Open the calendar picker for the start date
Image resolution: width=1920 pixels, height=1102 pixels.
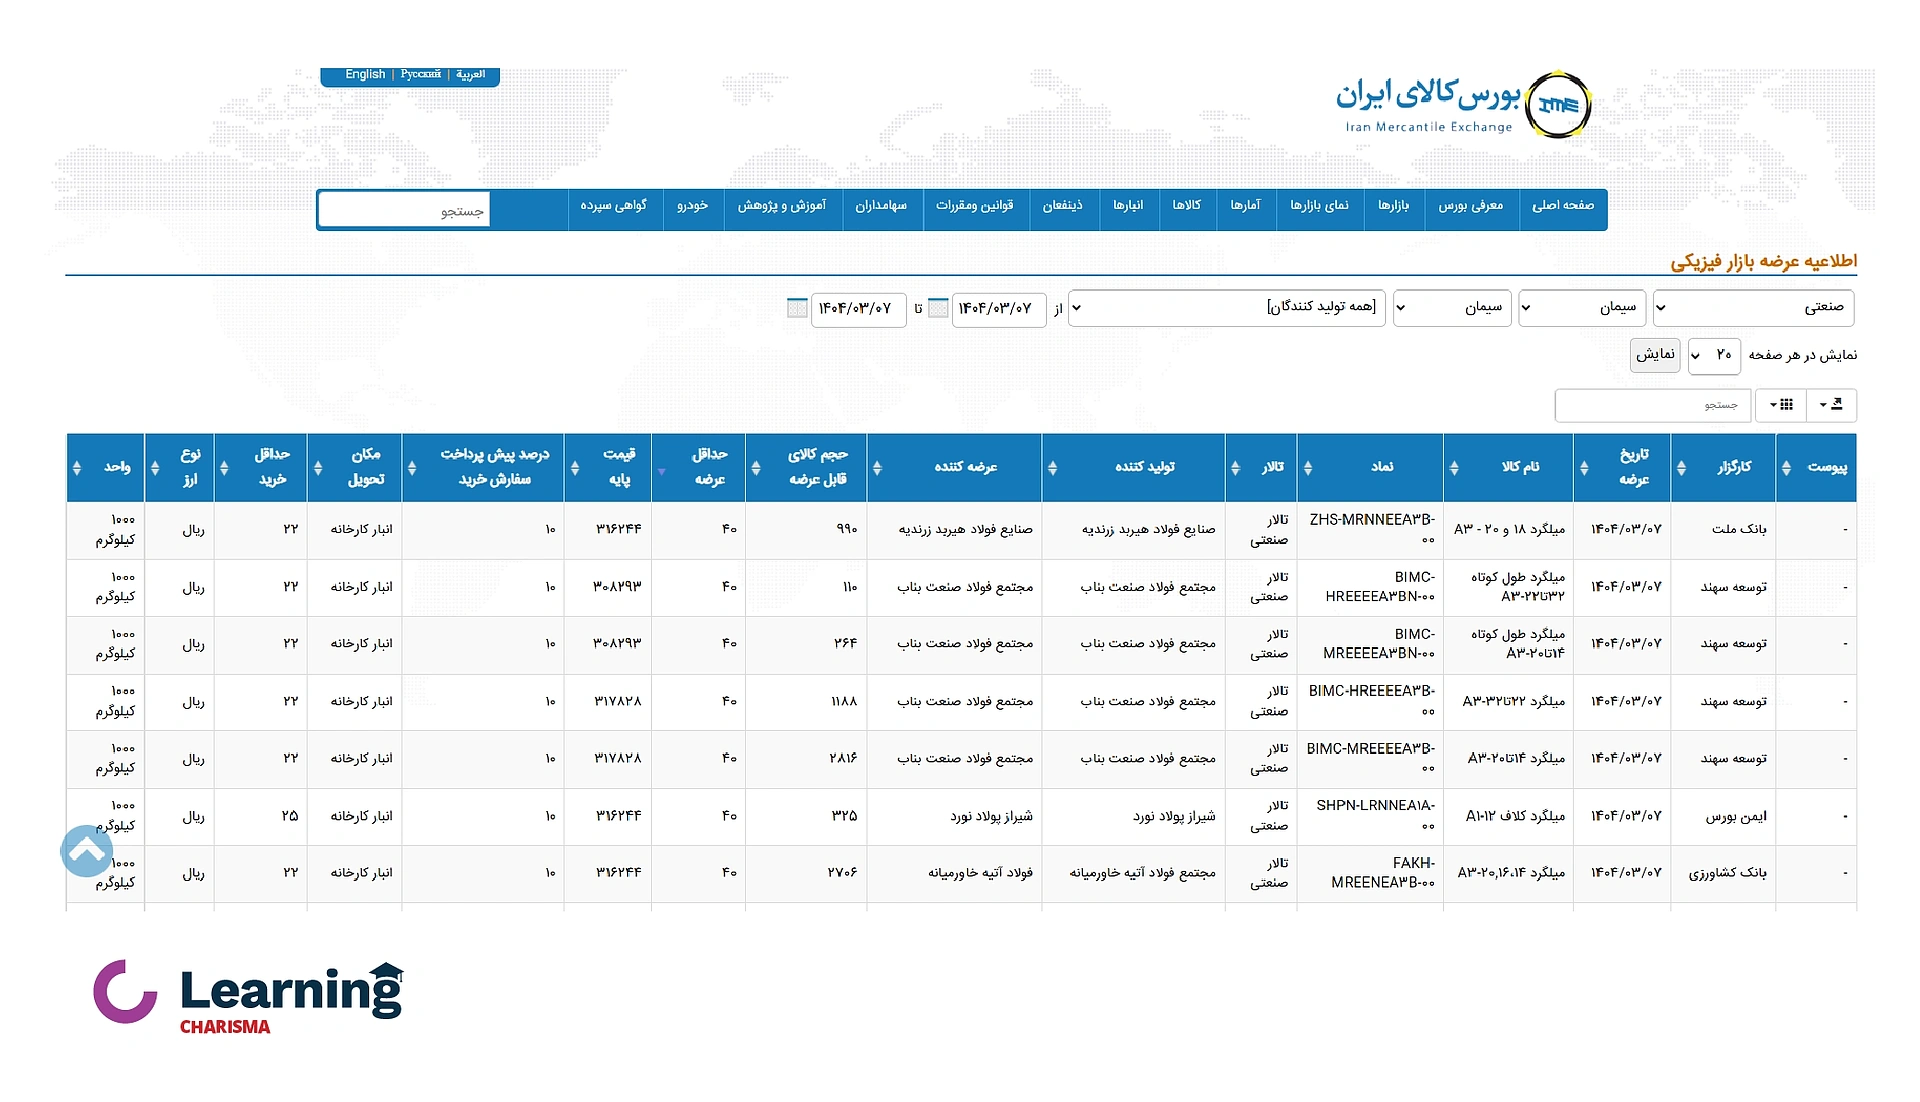coord(938,308)
